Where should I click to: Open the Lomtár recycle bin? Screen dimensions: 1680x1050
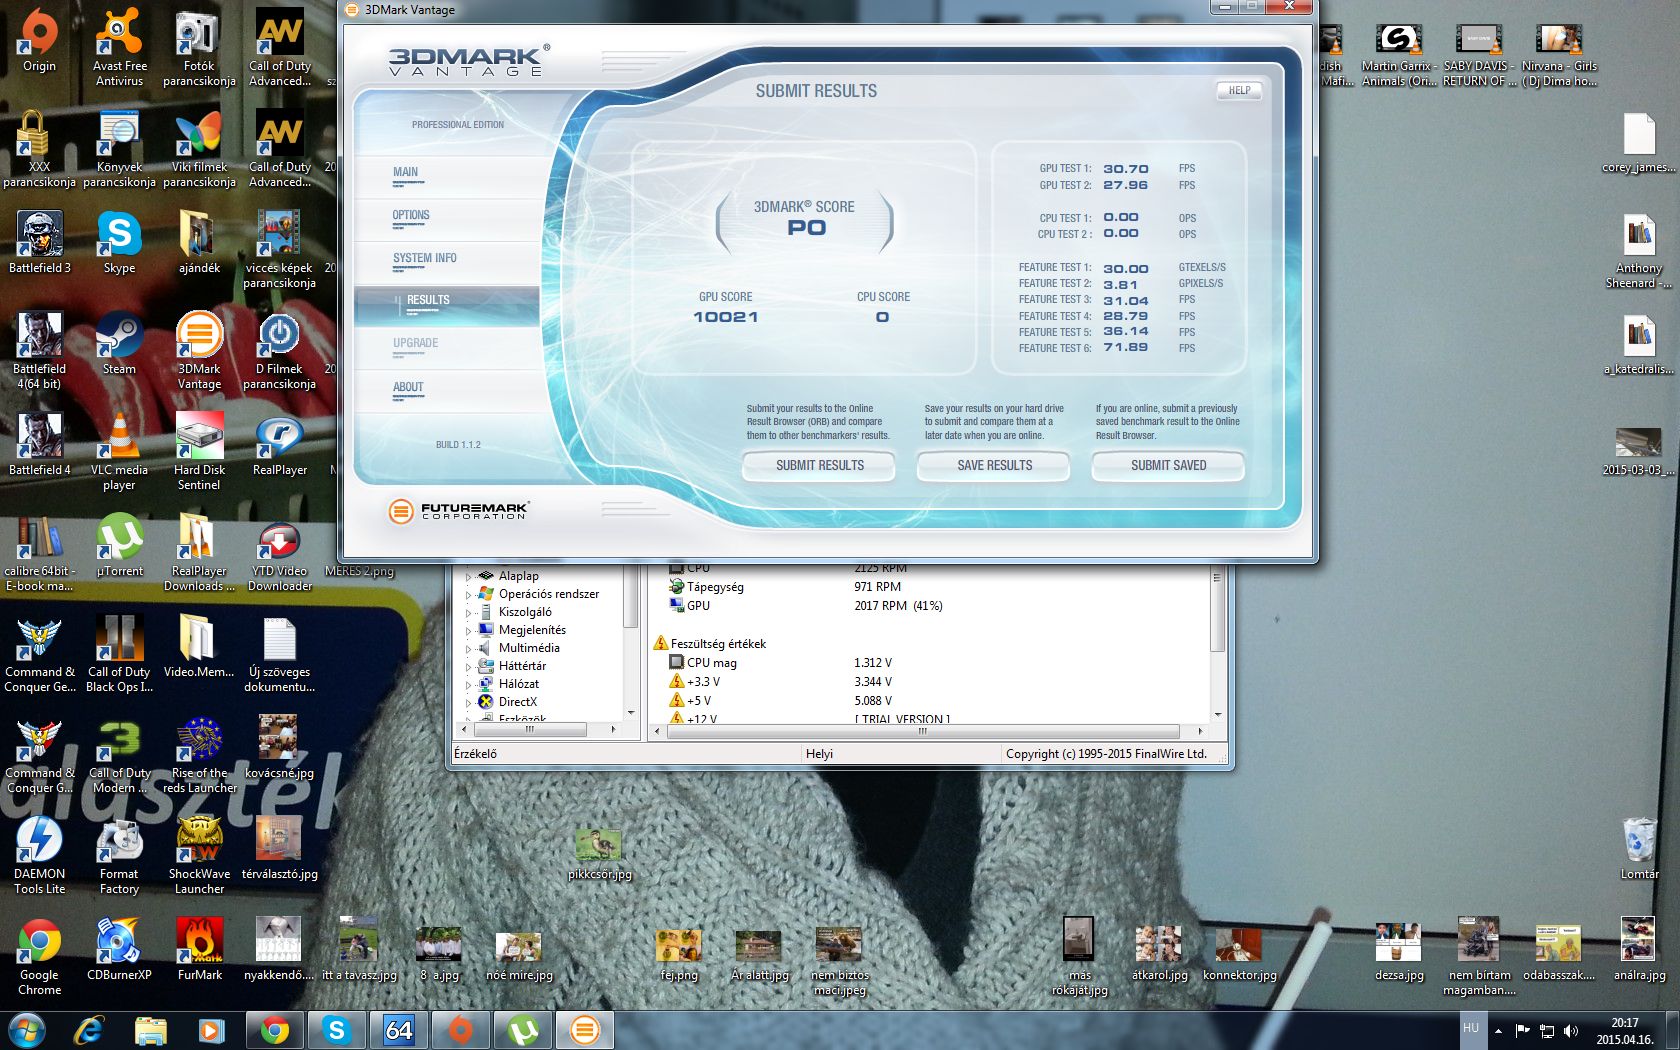tap(1639, 848)
